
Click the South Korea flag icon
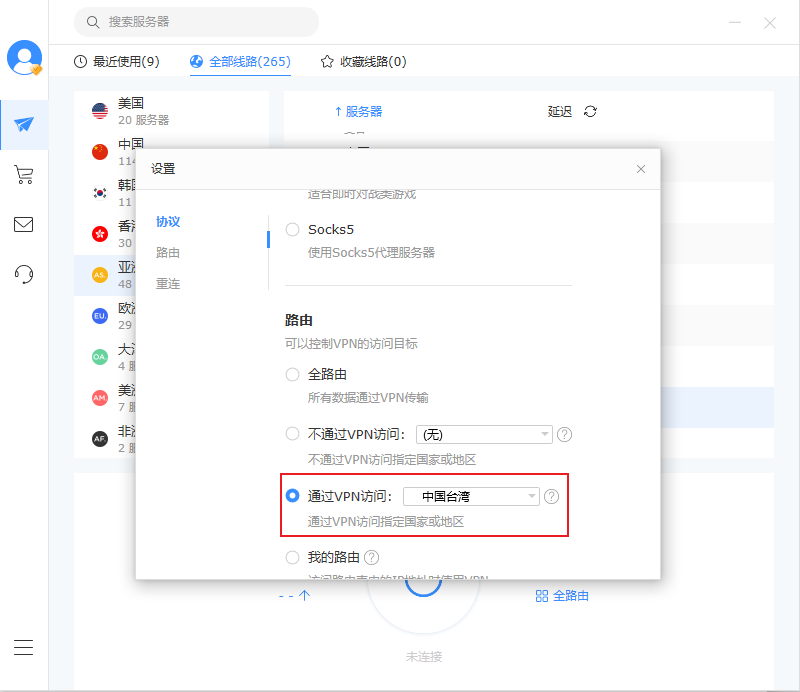click(x=100, y=193)
